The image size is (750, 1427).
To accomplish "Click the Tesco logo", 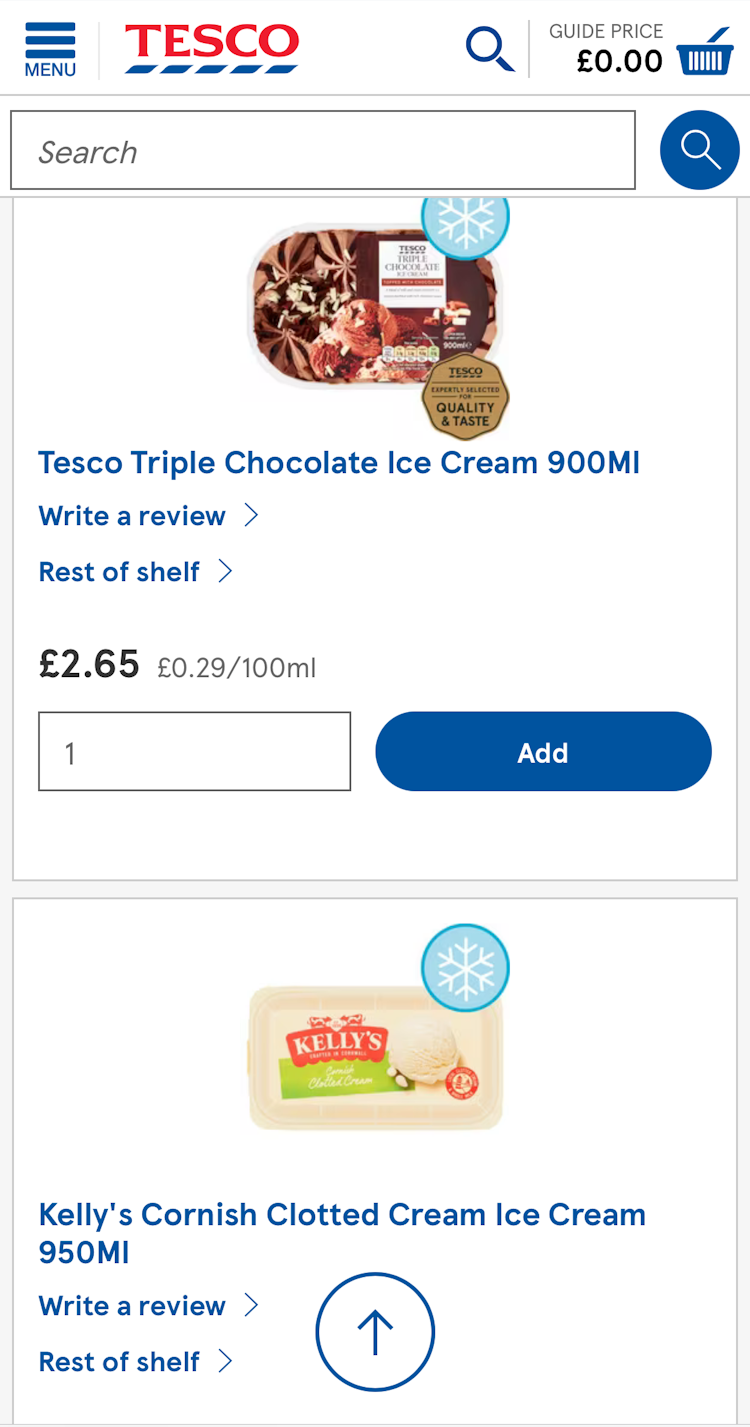I will coord(211,48).
